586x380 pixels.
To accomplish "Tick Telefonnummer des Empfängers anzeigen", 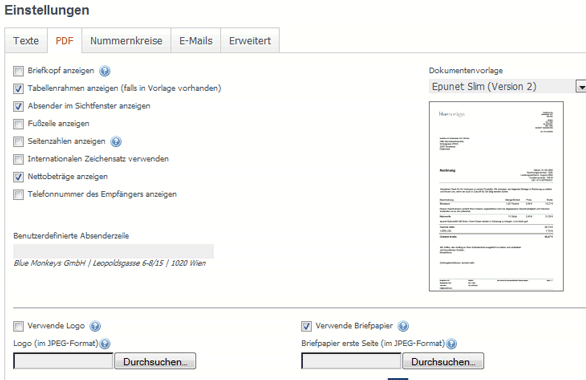I will (18, 194).
